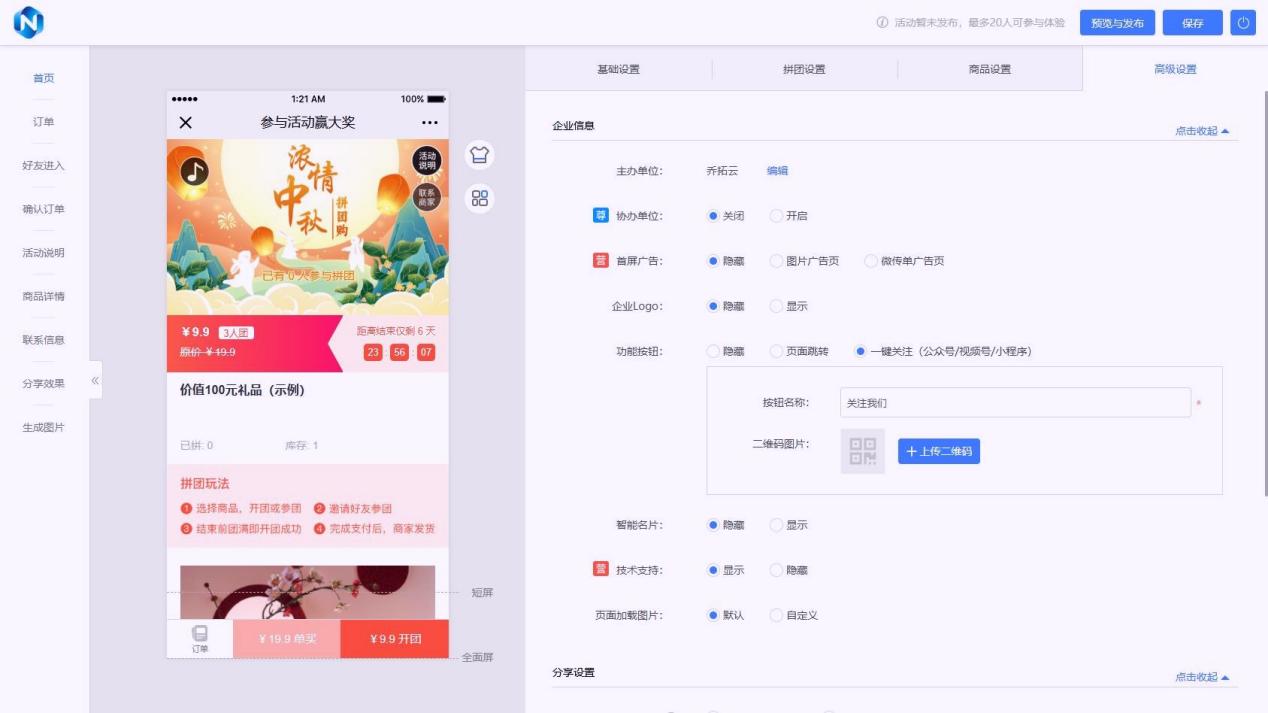Viewport: 1268px width, 713px height.
Task: Select 图片广告页 for 首屏广告
Action: (777, 261)
